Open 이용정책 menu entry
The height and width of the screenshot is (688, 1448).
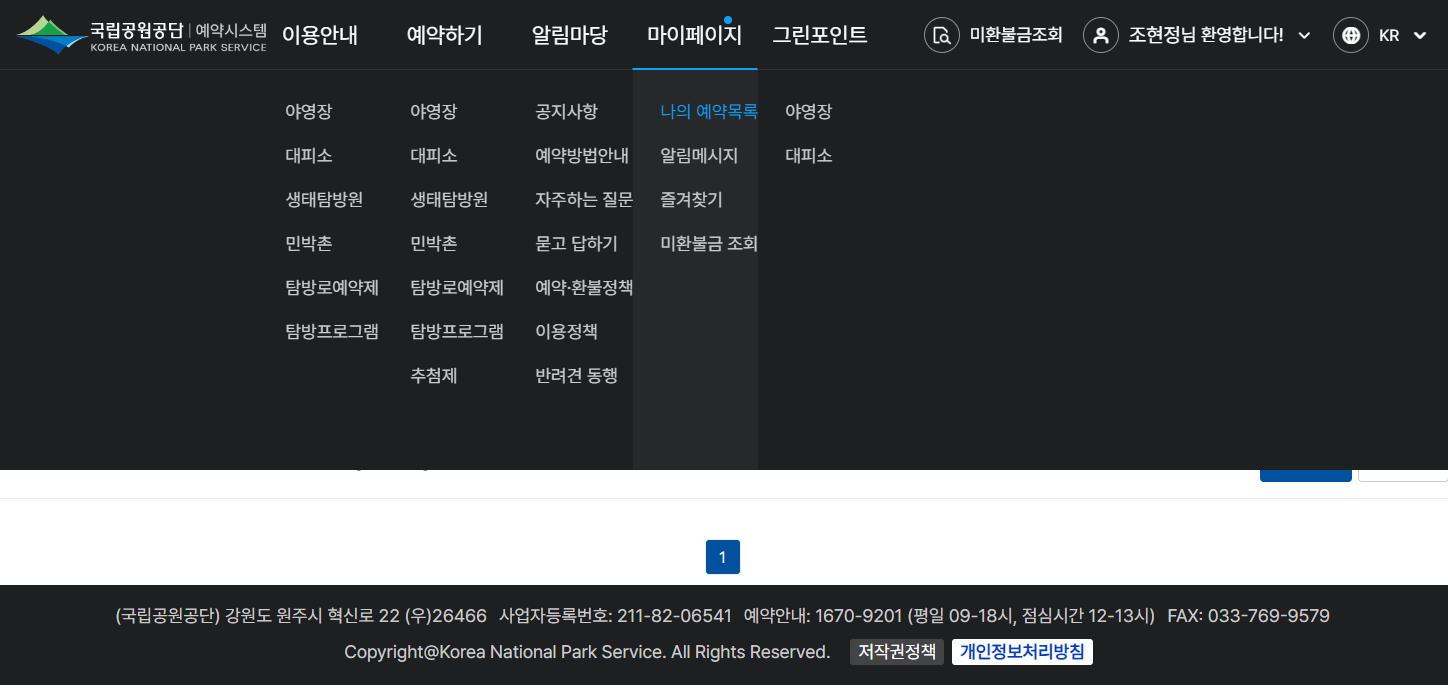(566, 332)
